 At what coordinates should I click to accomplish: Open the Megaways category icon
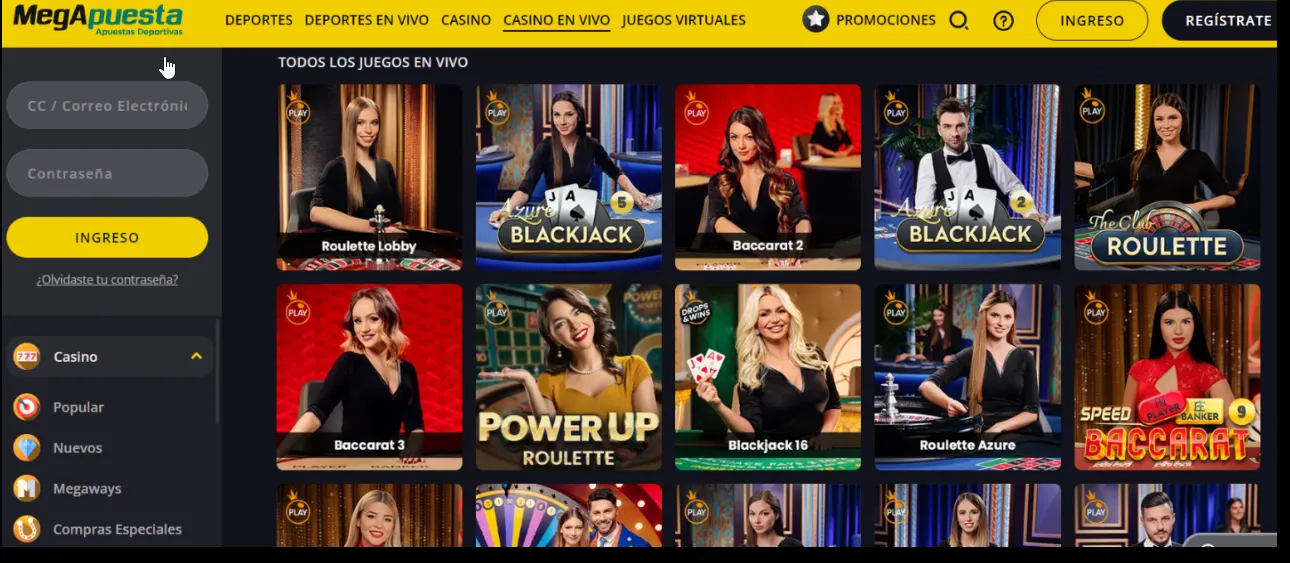[27, 488]
